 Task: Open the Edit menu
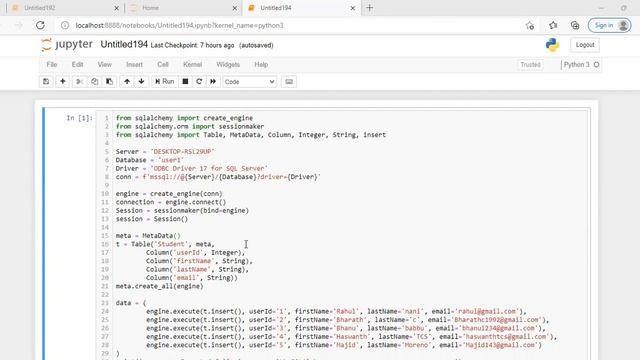[x=77, y=64]
